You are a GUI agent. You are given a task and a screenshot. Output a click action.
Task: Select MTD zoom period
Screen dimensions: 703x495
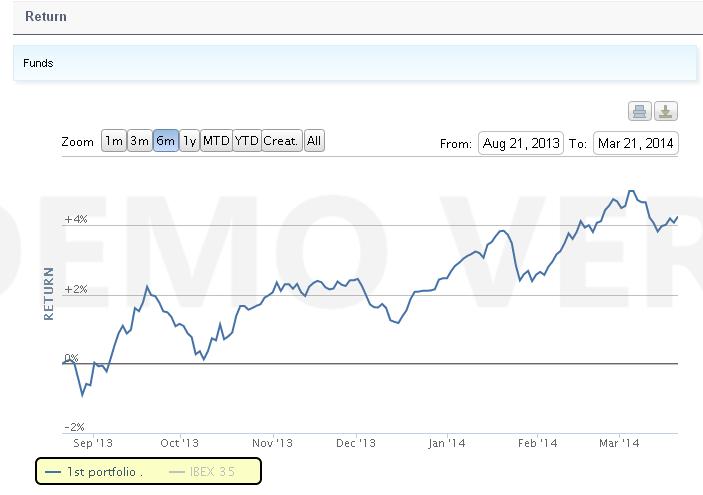pyautogui.click(x=216, y=141)
